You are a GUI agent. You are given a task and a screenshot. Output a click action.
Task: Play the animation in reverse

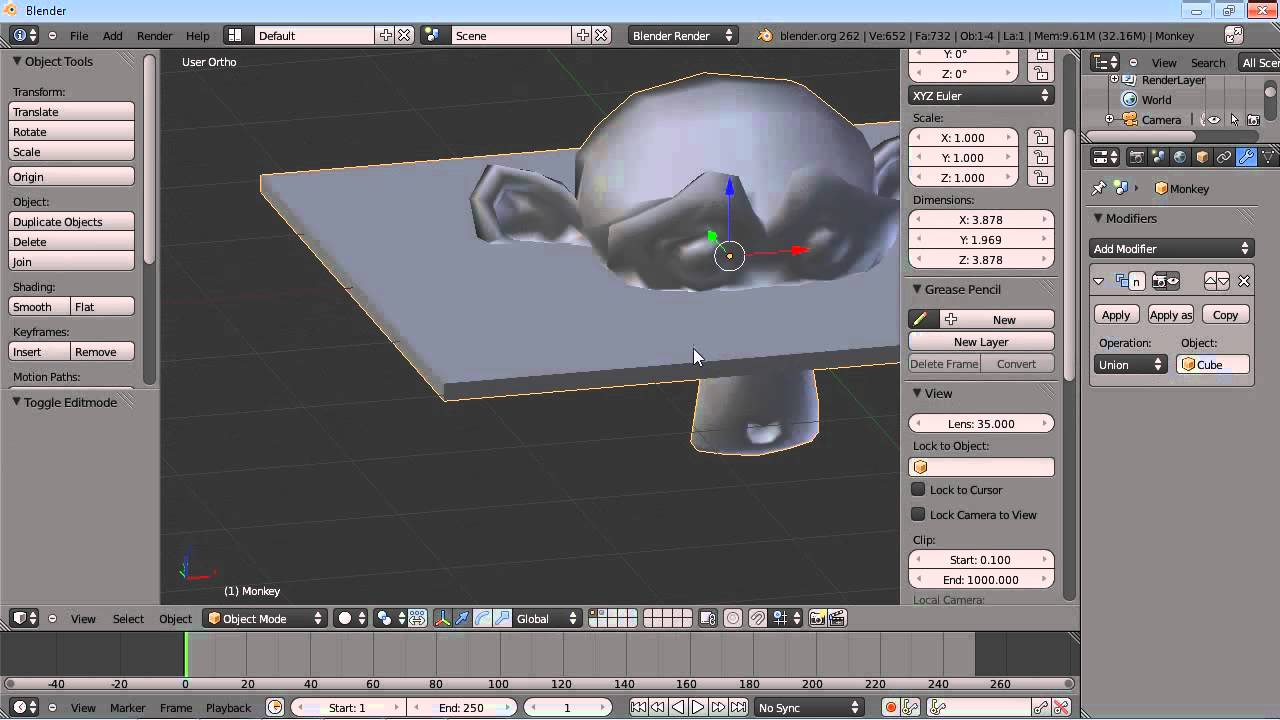(678, 708)
